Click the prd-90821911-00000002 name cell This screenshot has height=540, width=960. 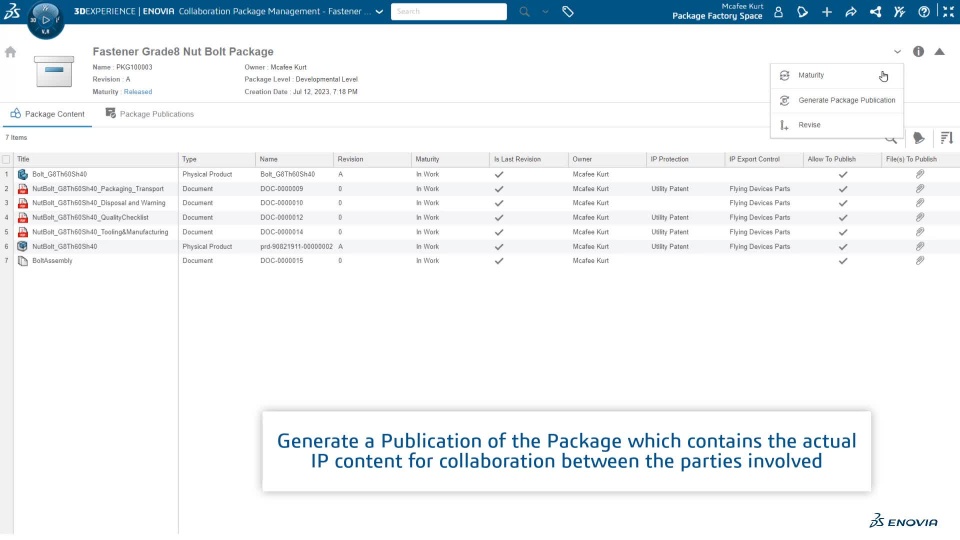pos(296,247)
